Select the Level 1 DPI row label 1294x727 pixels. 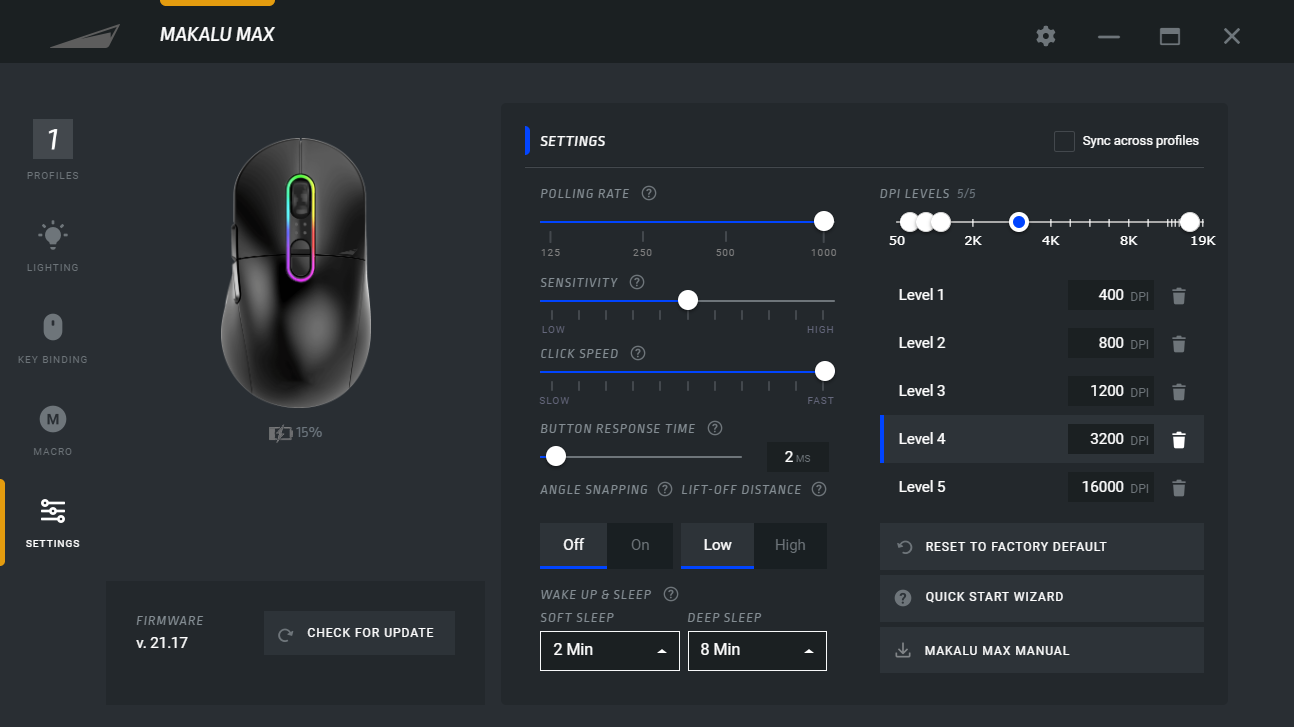921,295
